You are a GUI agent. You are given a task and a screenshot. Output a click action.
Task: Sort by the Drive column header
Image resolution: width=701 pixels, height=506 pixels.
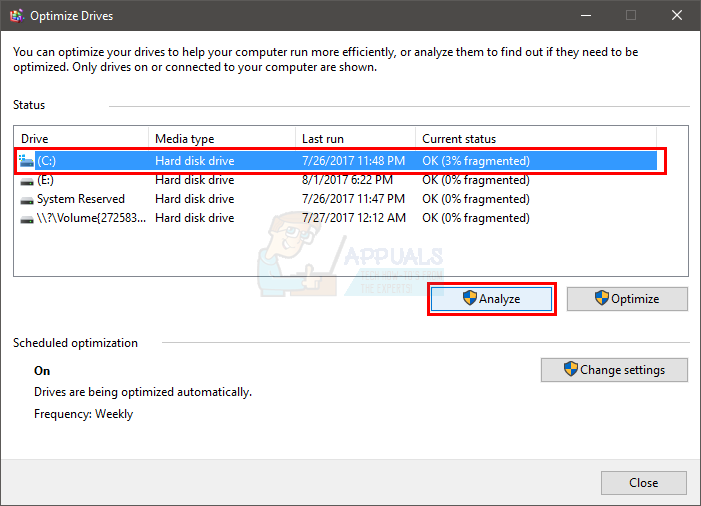pos(81,139)
